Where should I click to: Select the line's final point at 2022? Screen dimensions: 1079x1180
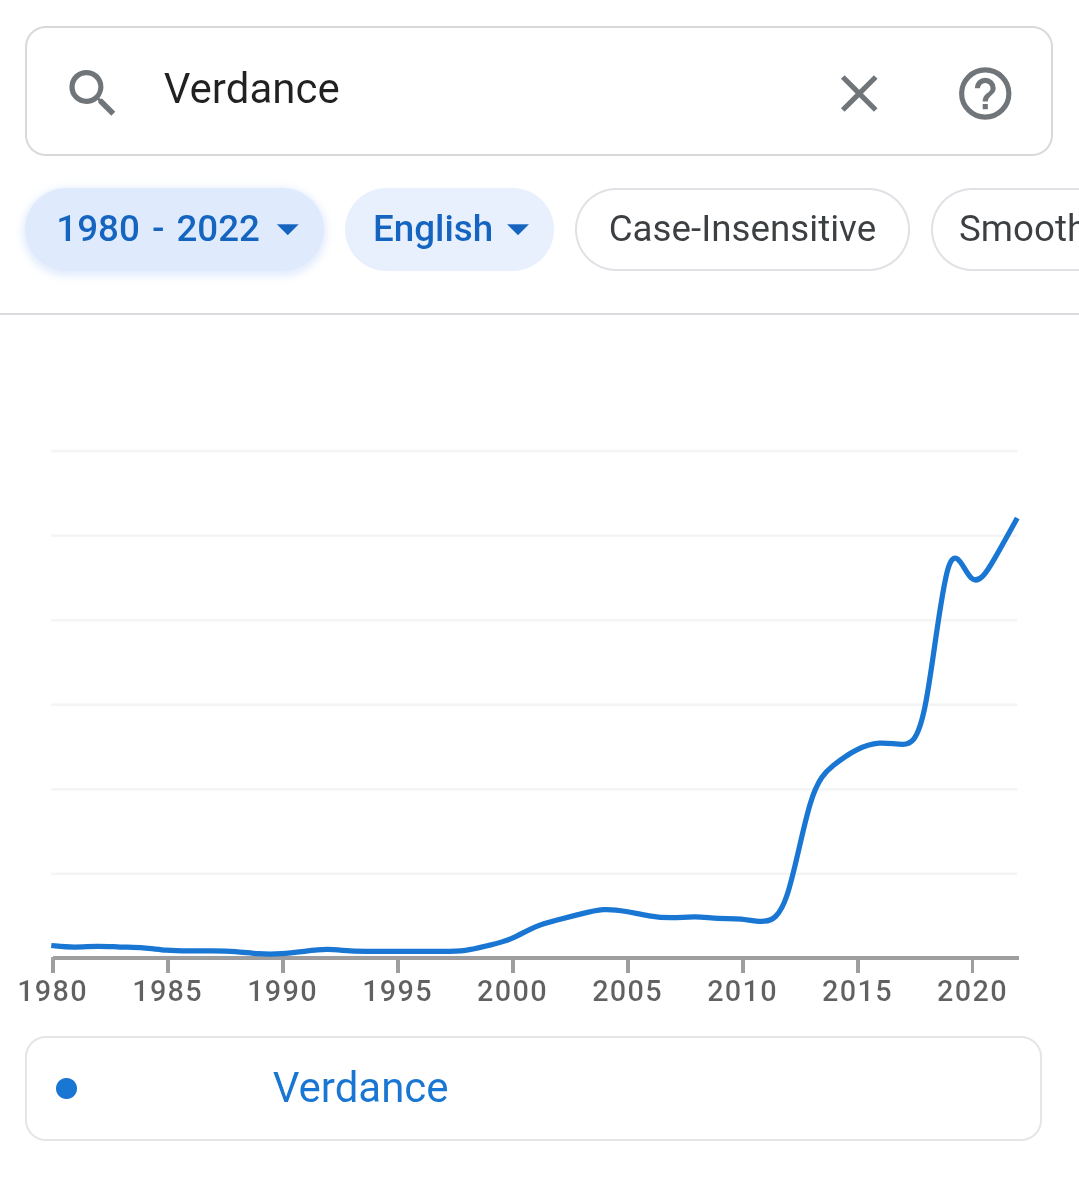1017,519
